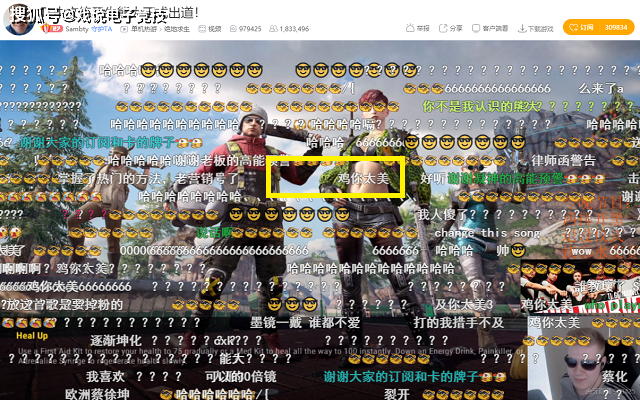
Task: Click 下载游戏 download game
Action: [x=536, y=29]
